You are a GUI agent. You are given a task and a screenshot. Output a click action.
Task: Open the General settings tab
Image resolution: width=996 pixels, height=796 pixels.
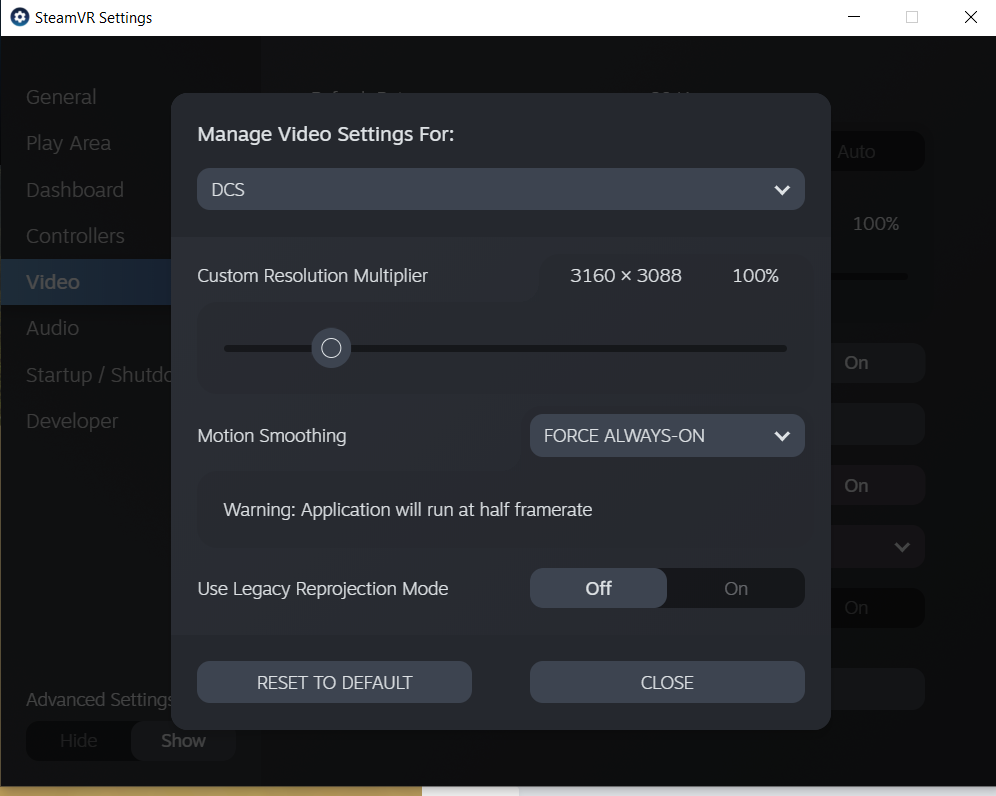pyautogui.click(x=61, y=97)
